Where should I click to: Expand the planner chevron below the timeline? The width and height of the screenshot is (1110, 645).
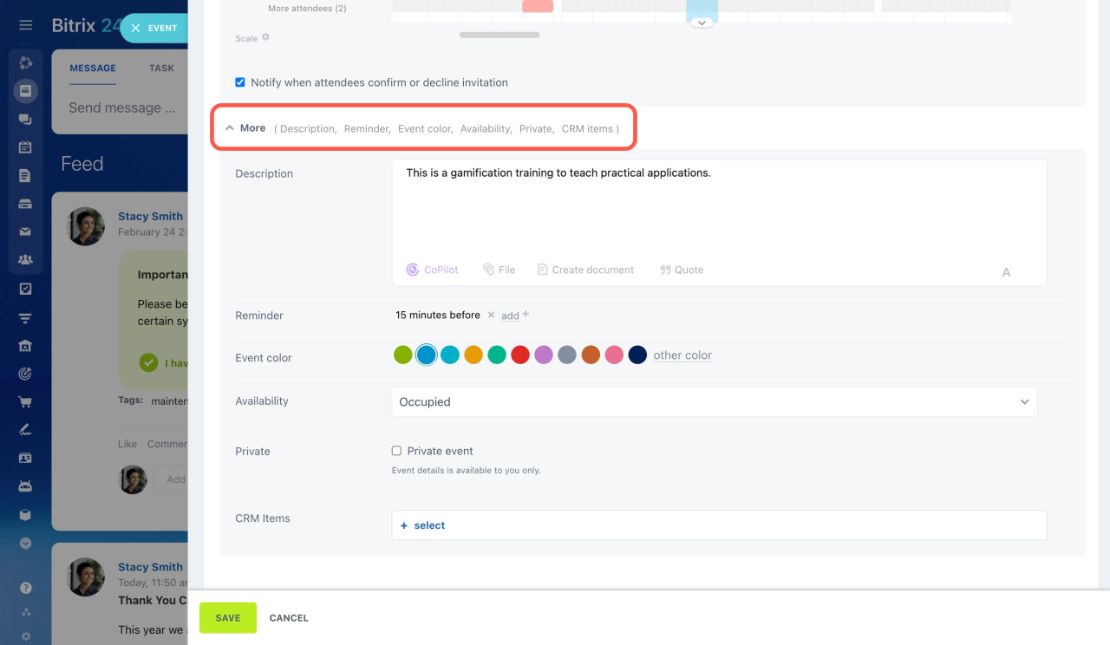(x=702, y=23)
